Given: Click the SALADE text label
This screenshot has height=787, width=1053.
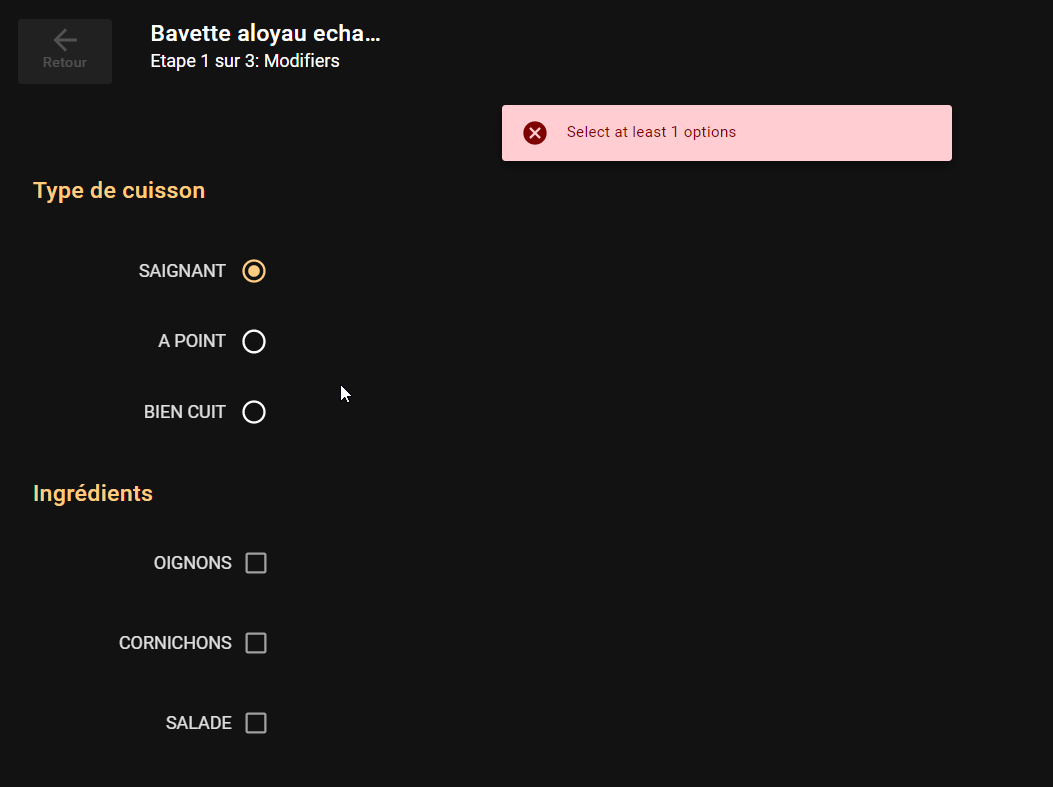Looking at the screenshot, I should click(x=199, y=723).
